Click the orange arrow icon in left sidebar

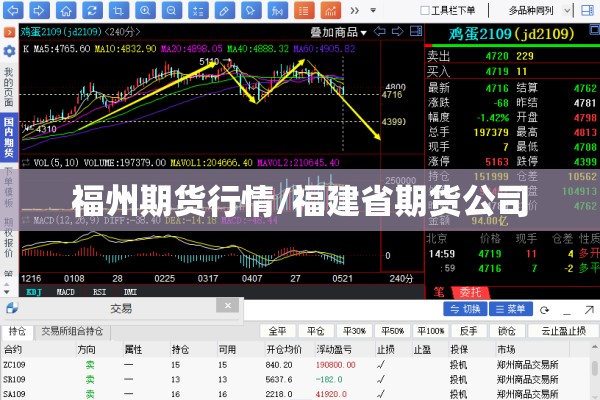9,32
